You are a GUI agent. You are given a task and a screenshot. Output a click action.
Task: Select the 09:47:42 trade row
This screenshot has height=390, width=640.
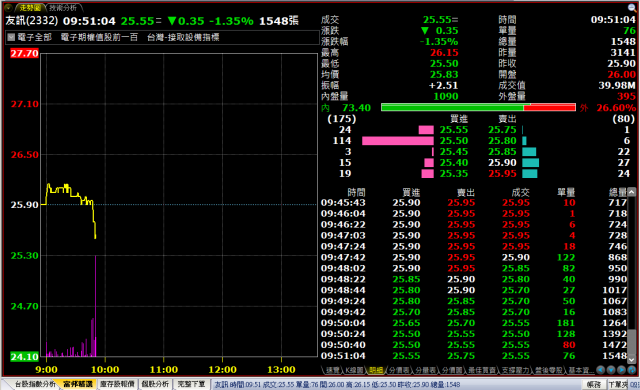[474, 257]
